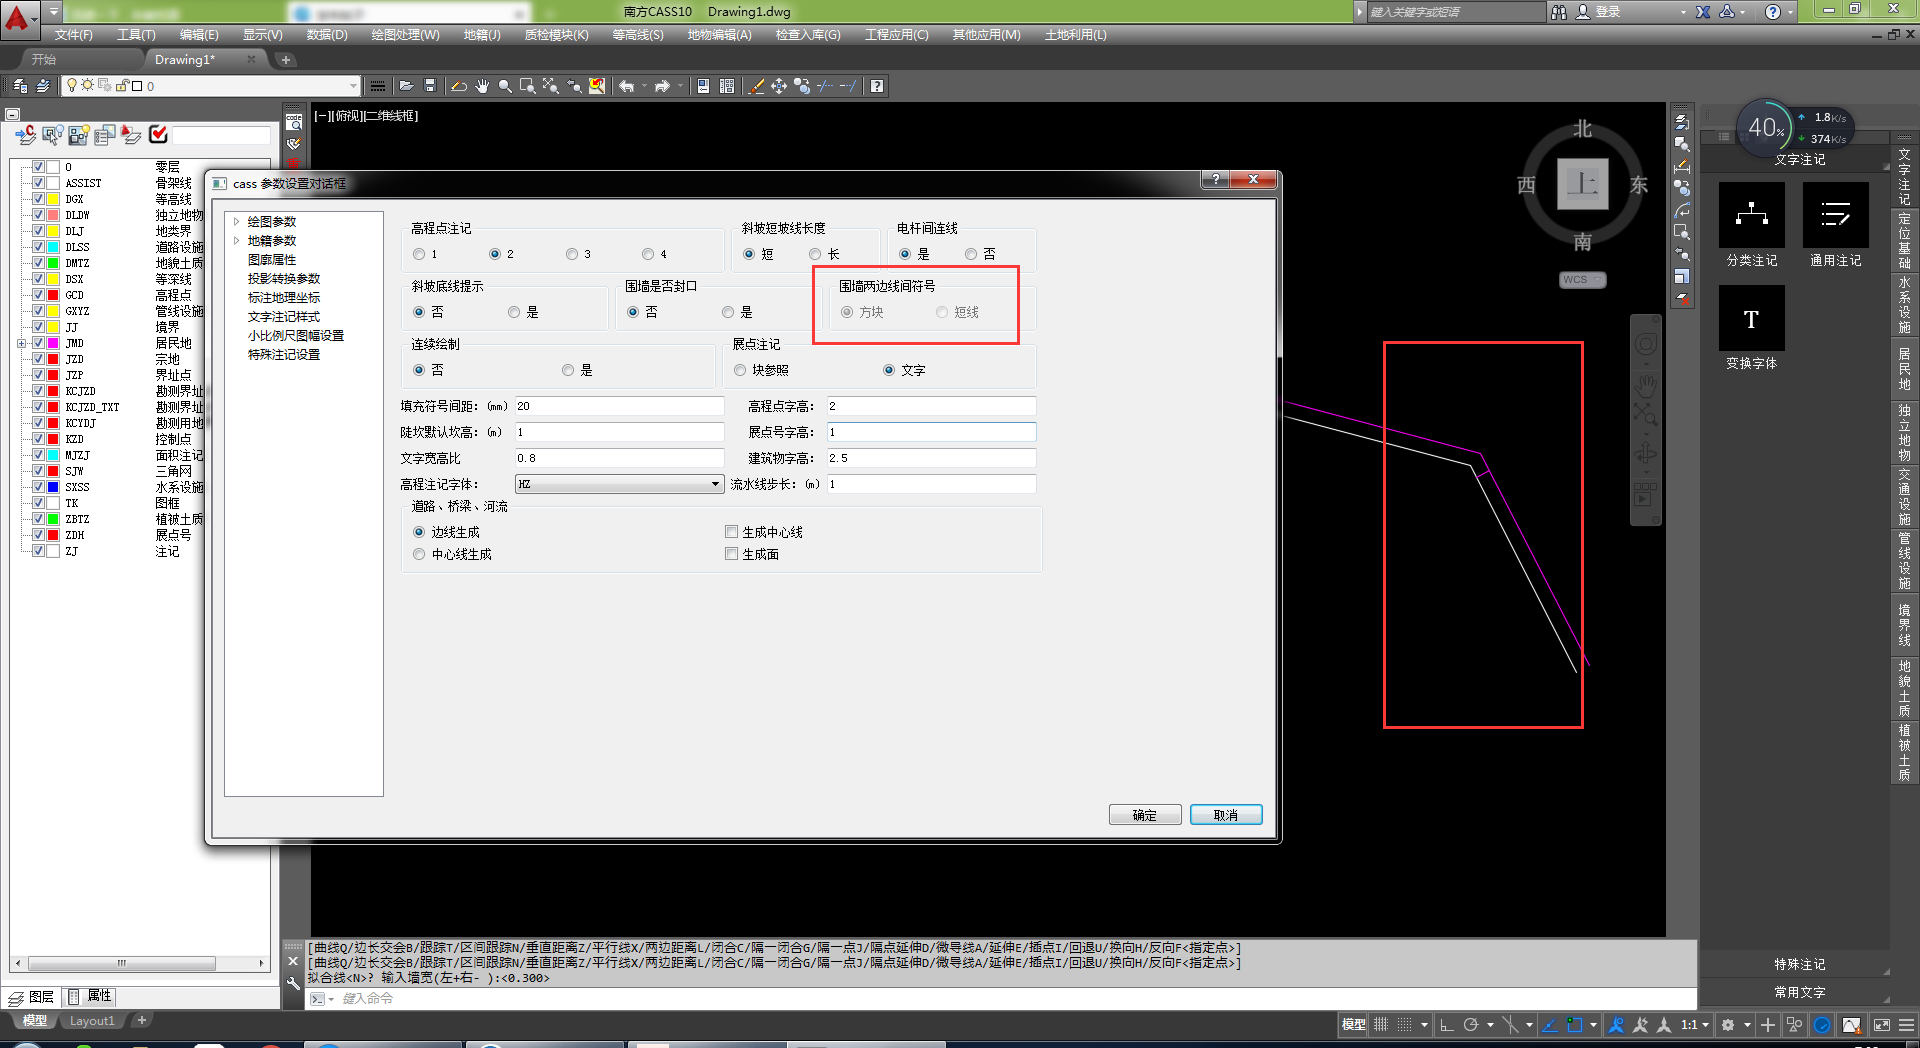Viewport: 1920px width, 1048px height.
Task: Toggle object snap square icon in status bar
Action: 1575,1024
